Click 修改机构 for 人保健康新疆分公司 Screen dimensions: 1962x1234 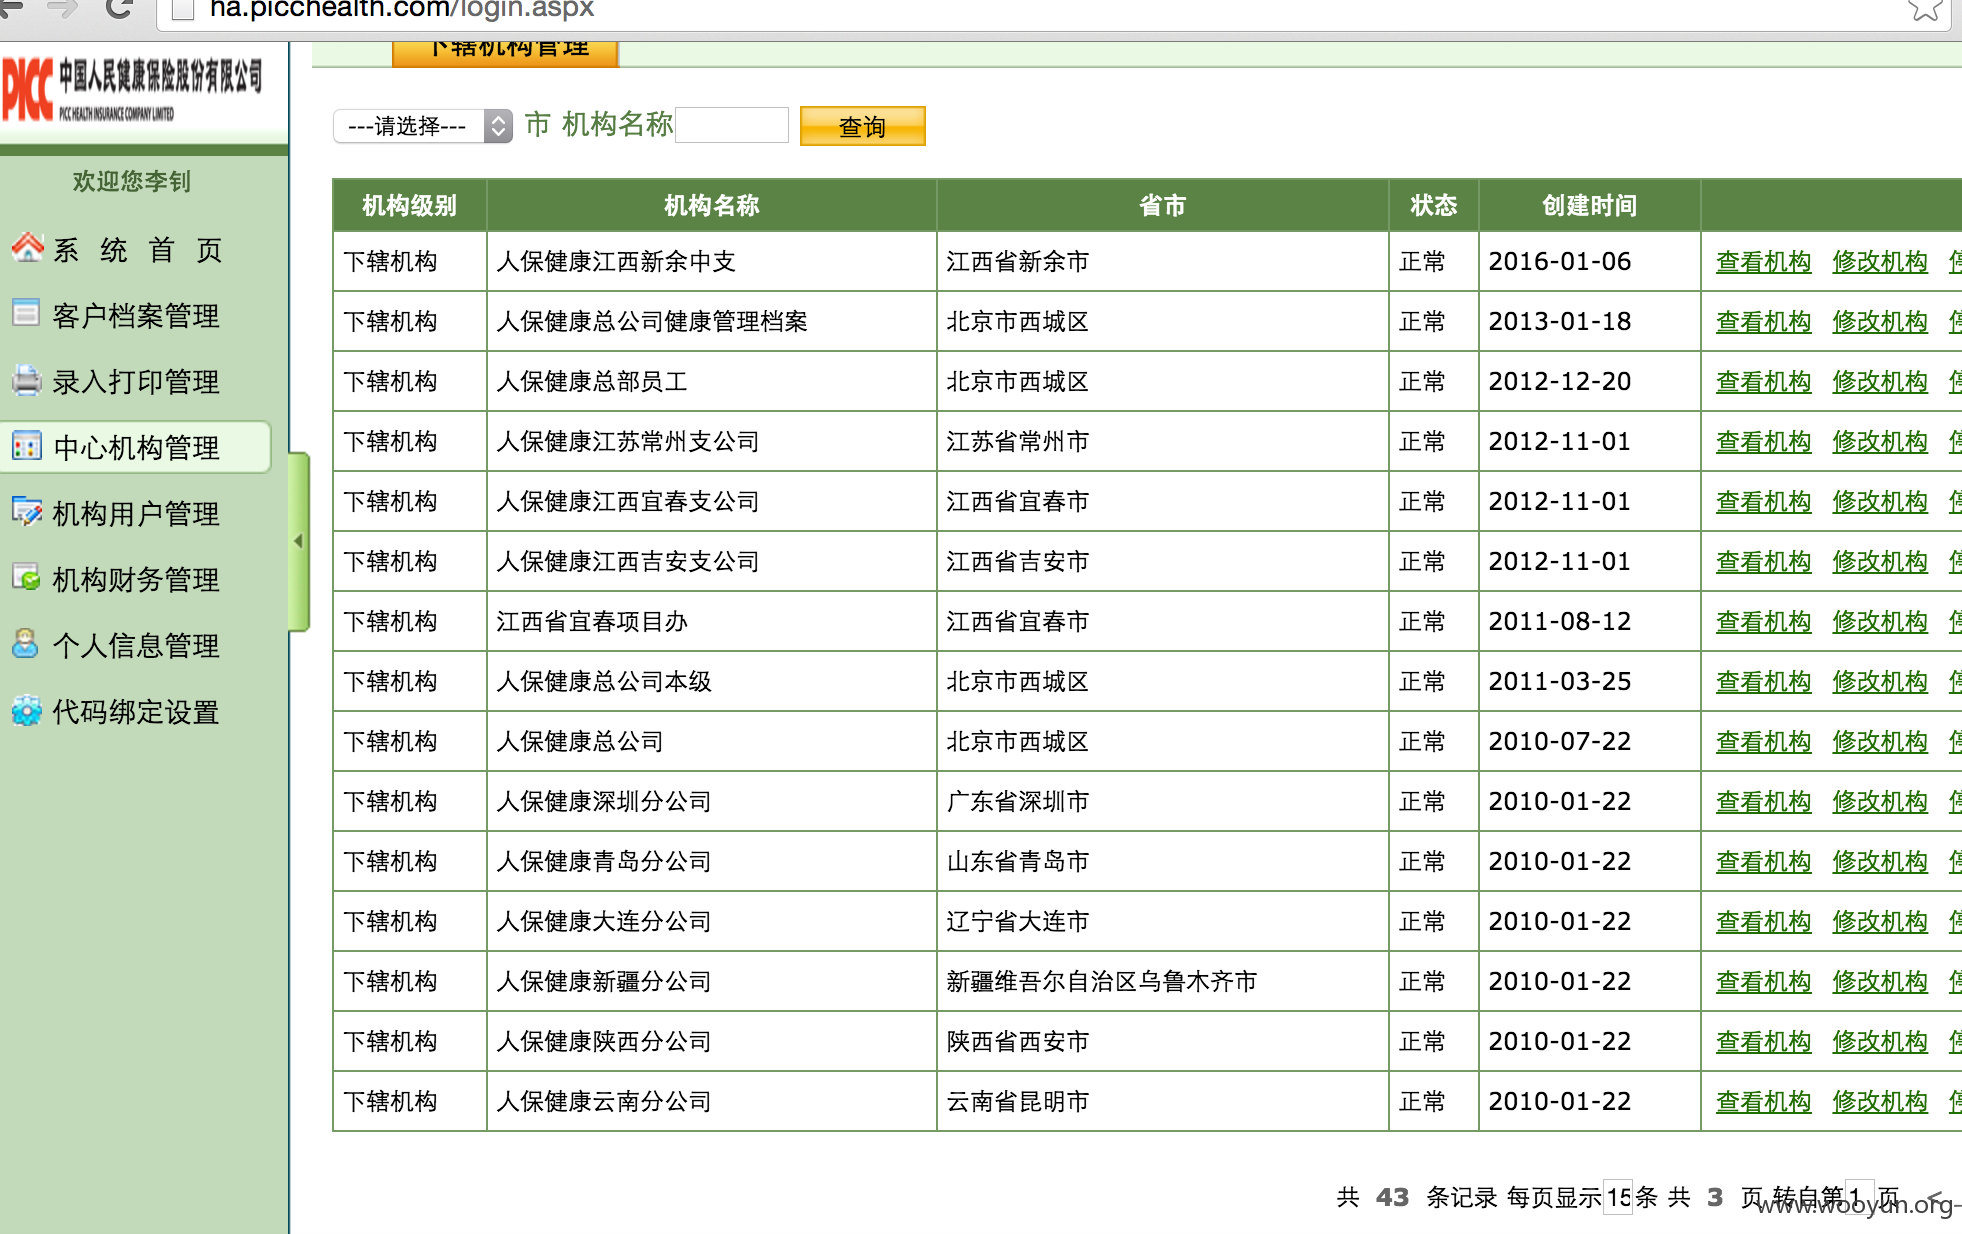1879,982
